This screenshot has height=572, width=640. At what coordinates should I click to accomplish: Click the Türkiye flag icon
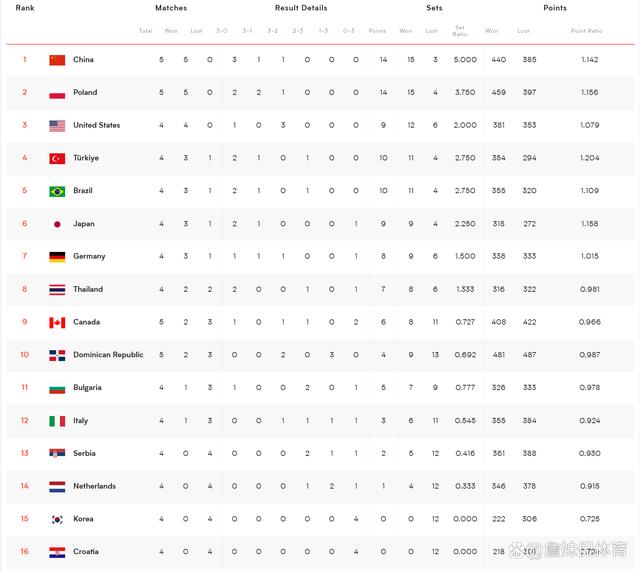coord(57,159)
